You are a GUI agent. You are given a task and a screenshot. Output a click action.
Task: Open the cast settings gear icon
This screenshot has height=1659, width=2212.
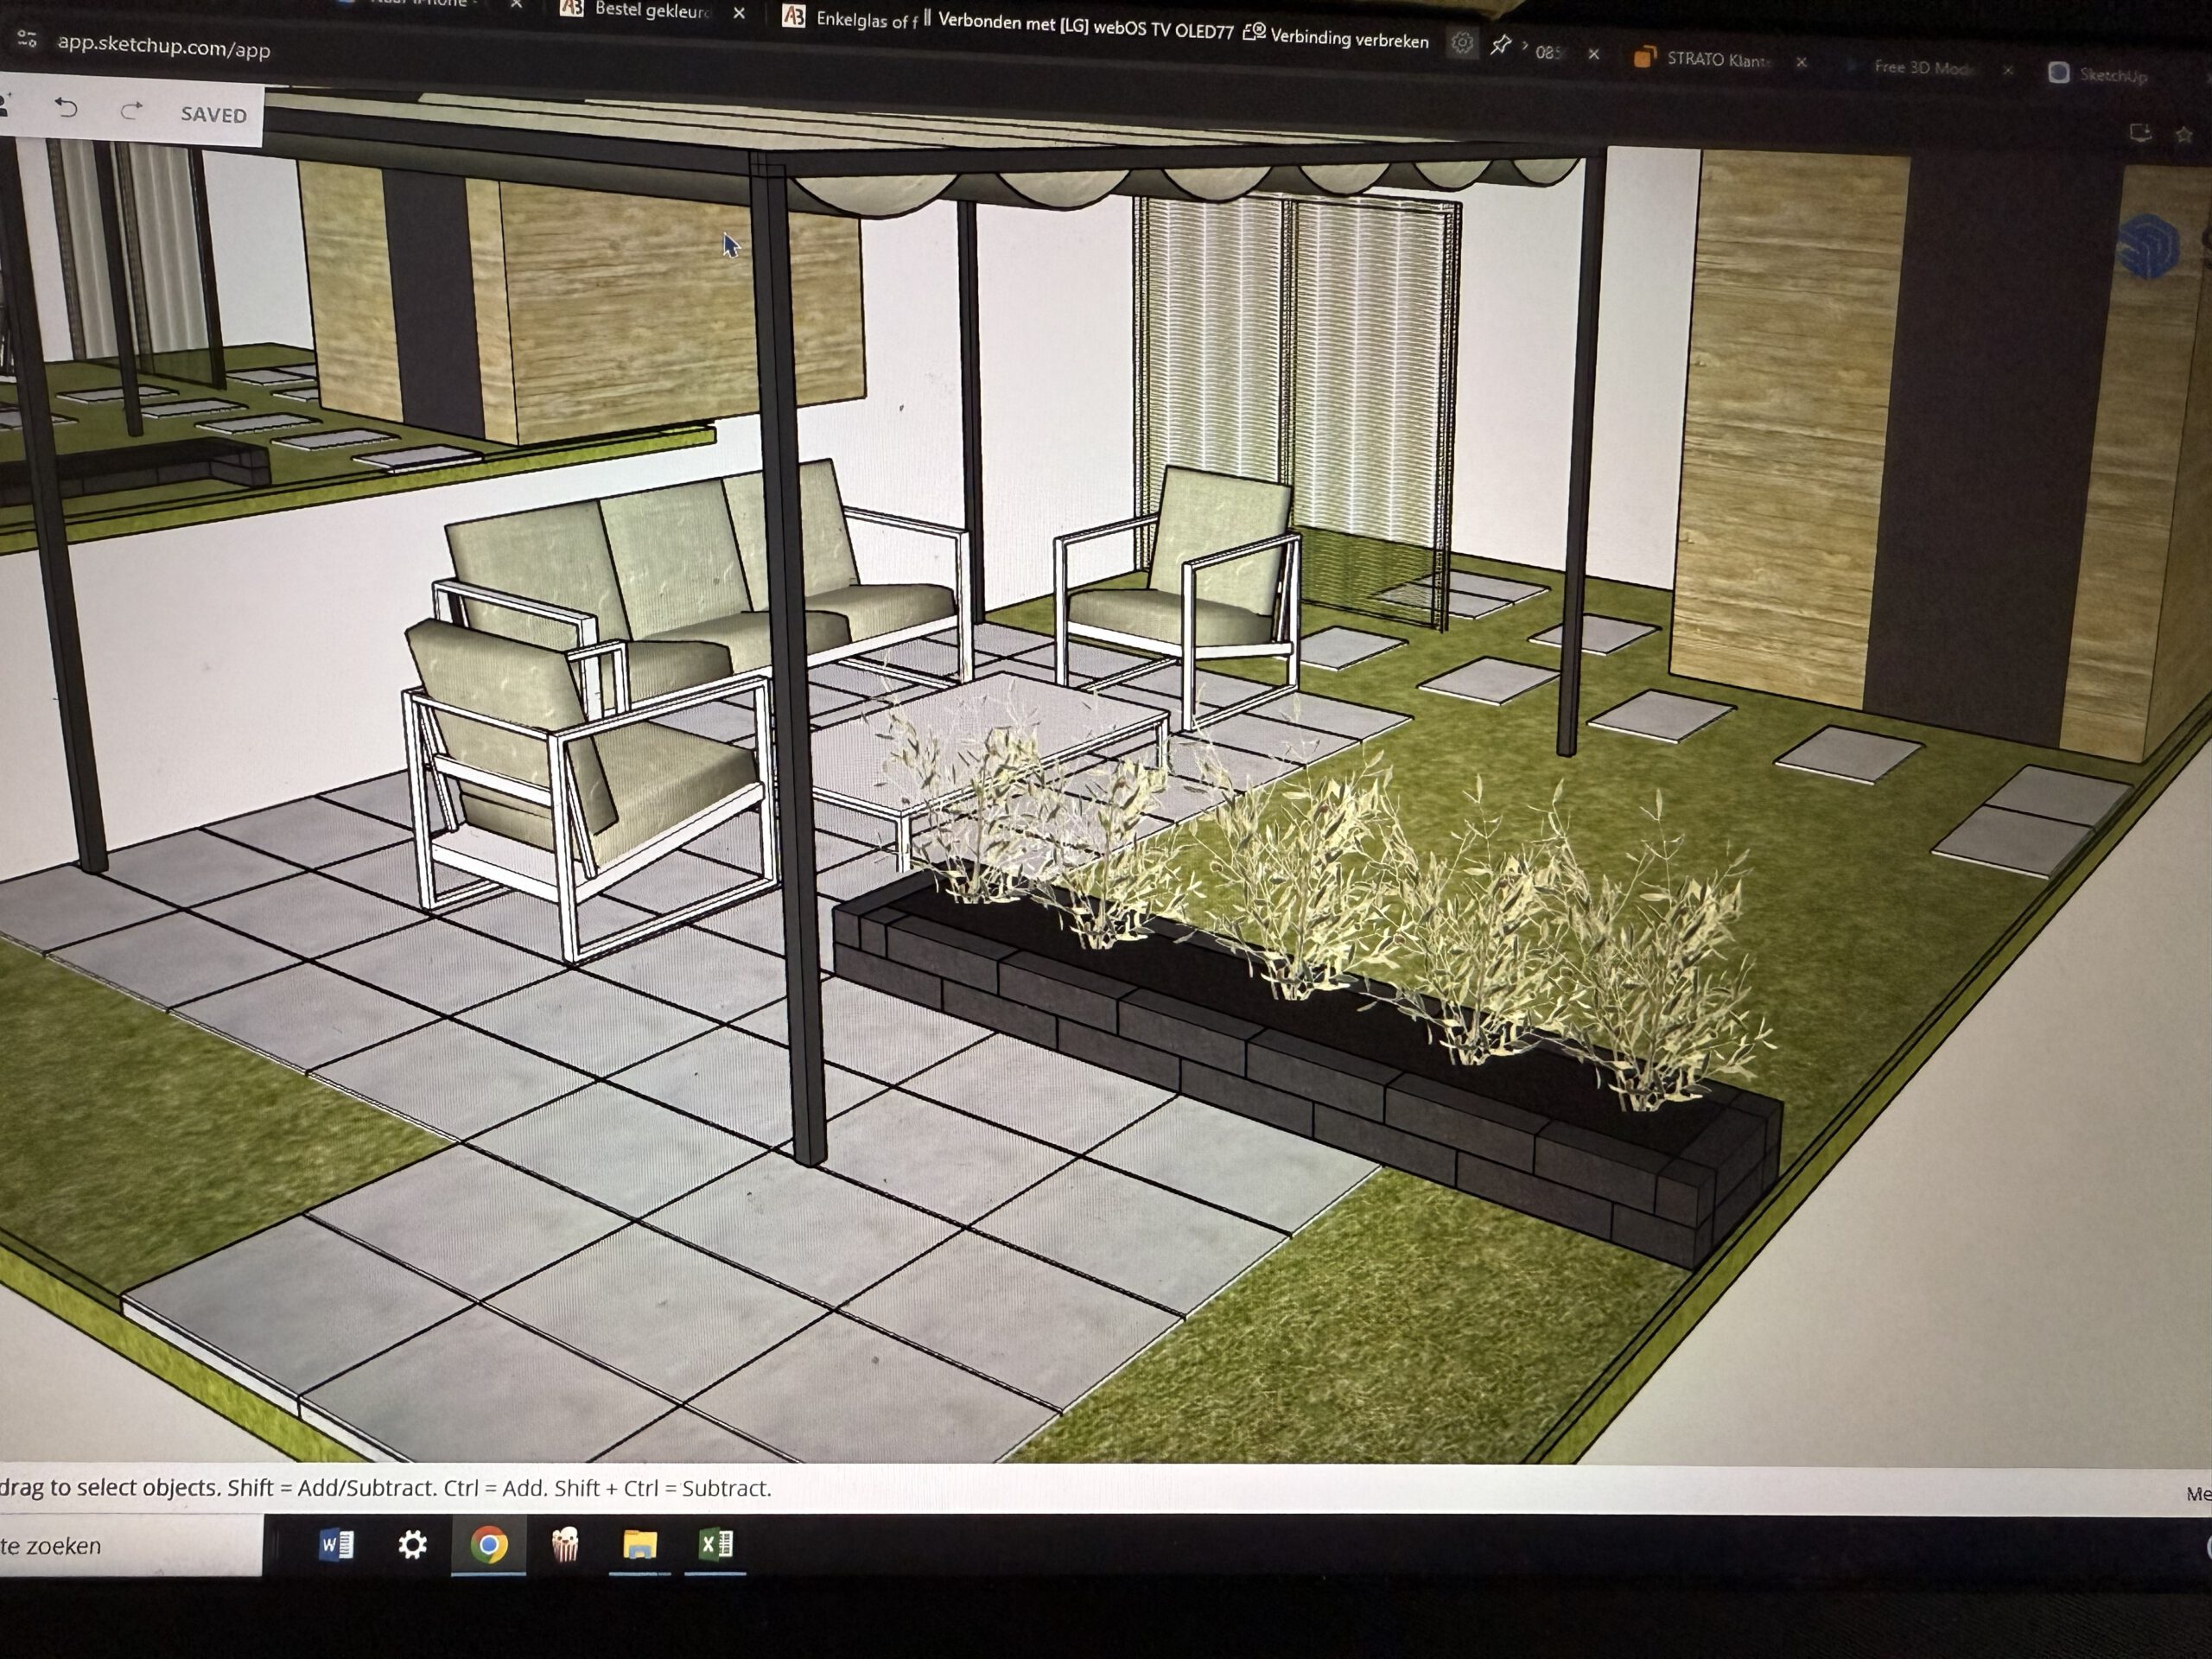[1461, 43]
